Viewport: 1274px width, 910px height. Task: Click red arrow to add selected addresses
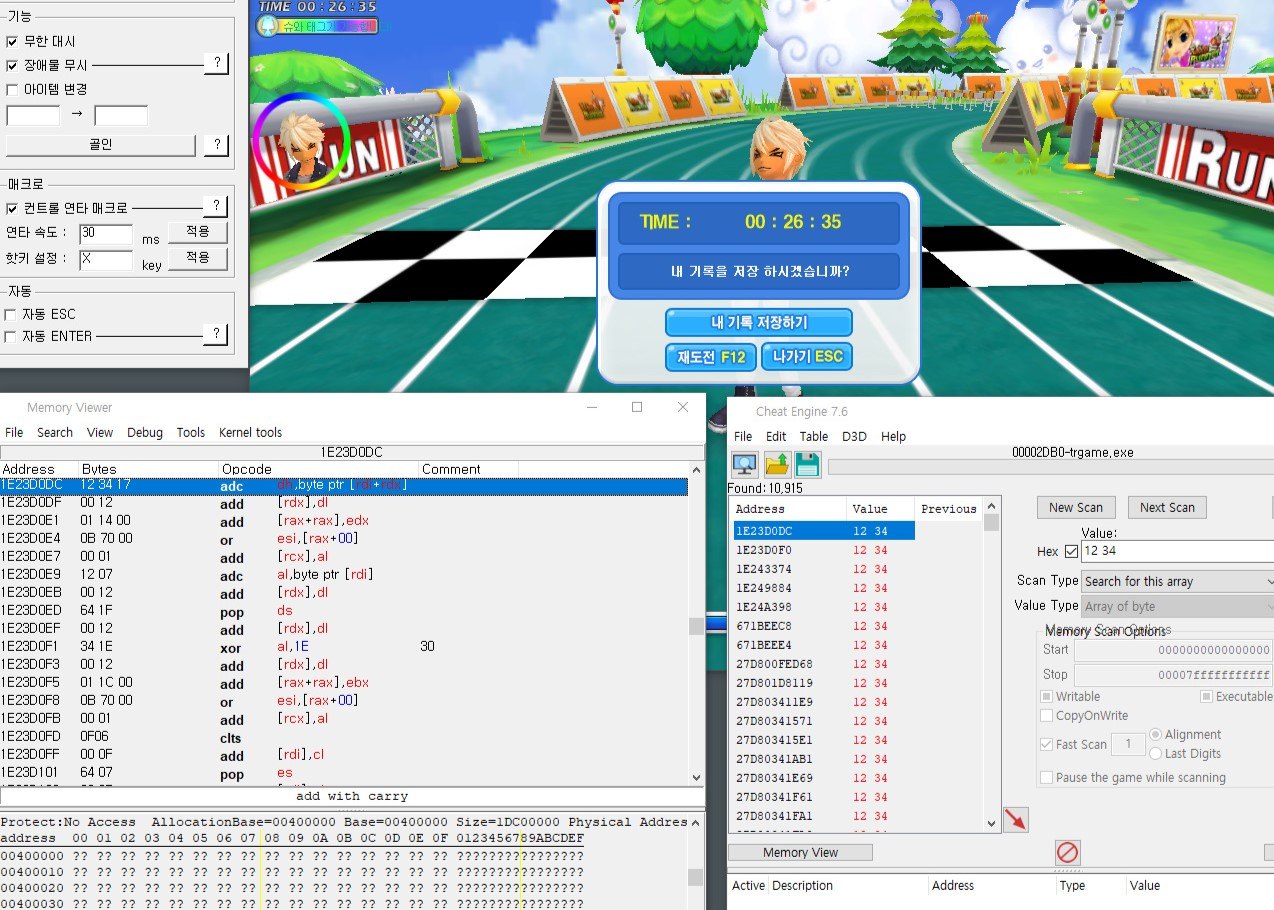click(x=1015, y=821)
